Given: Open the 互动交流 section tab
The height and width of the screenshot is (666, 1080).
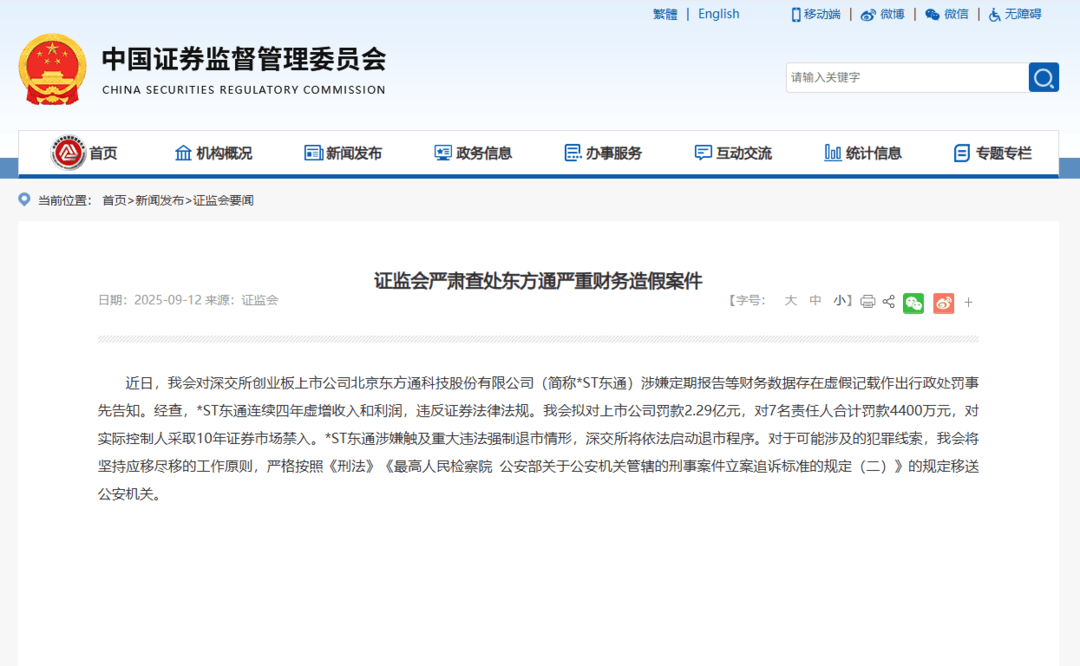Looking at the screenshot, I should pos(734,152).
